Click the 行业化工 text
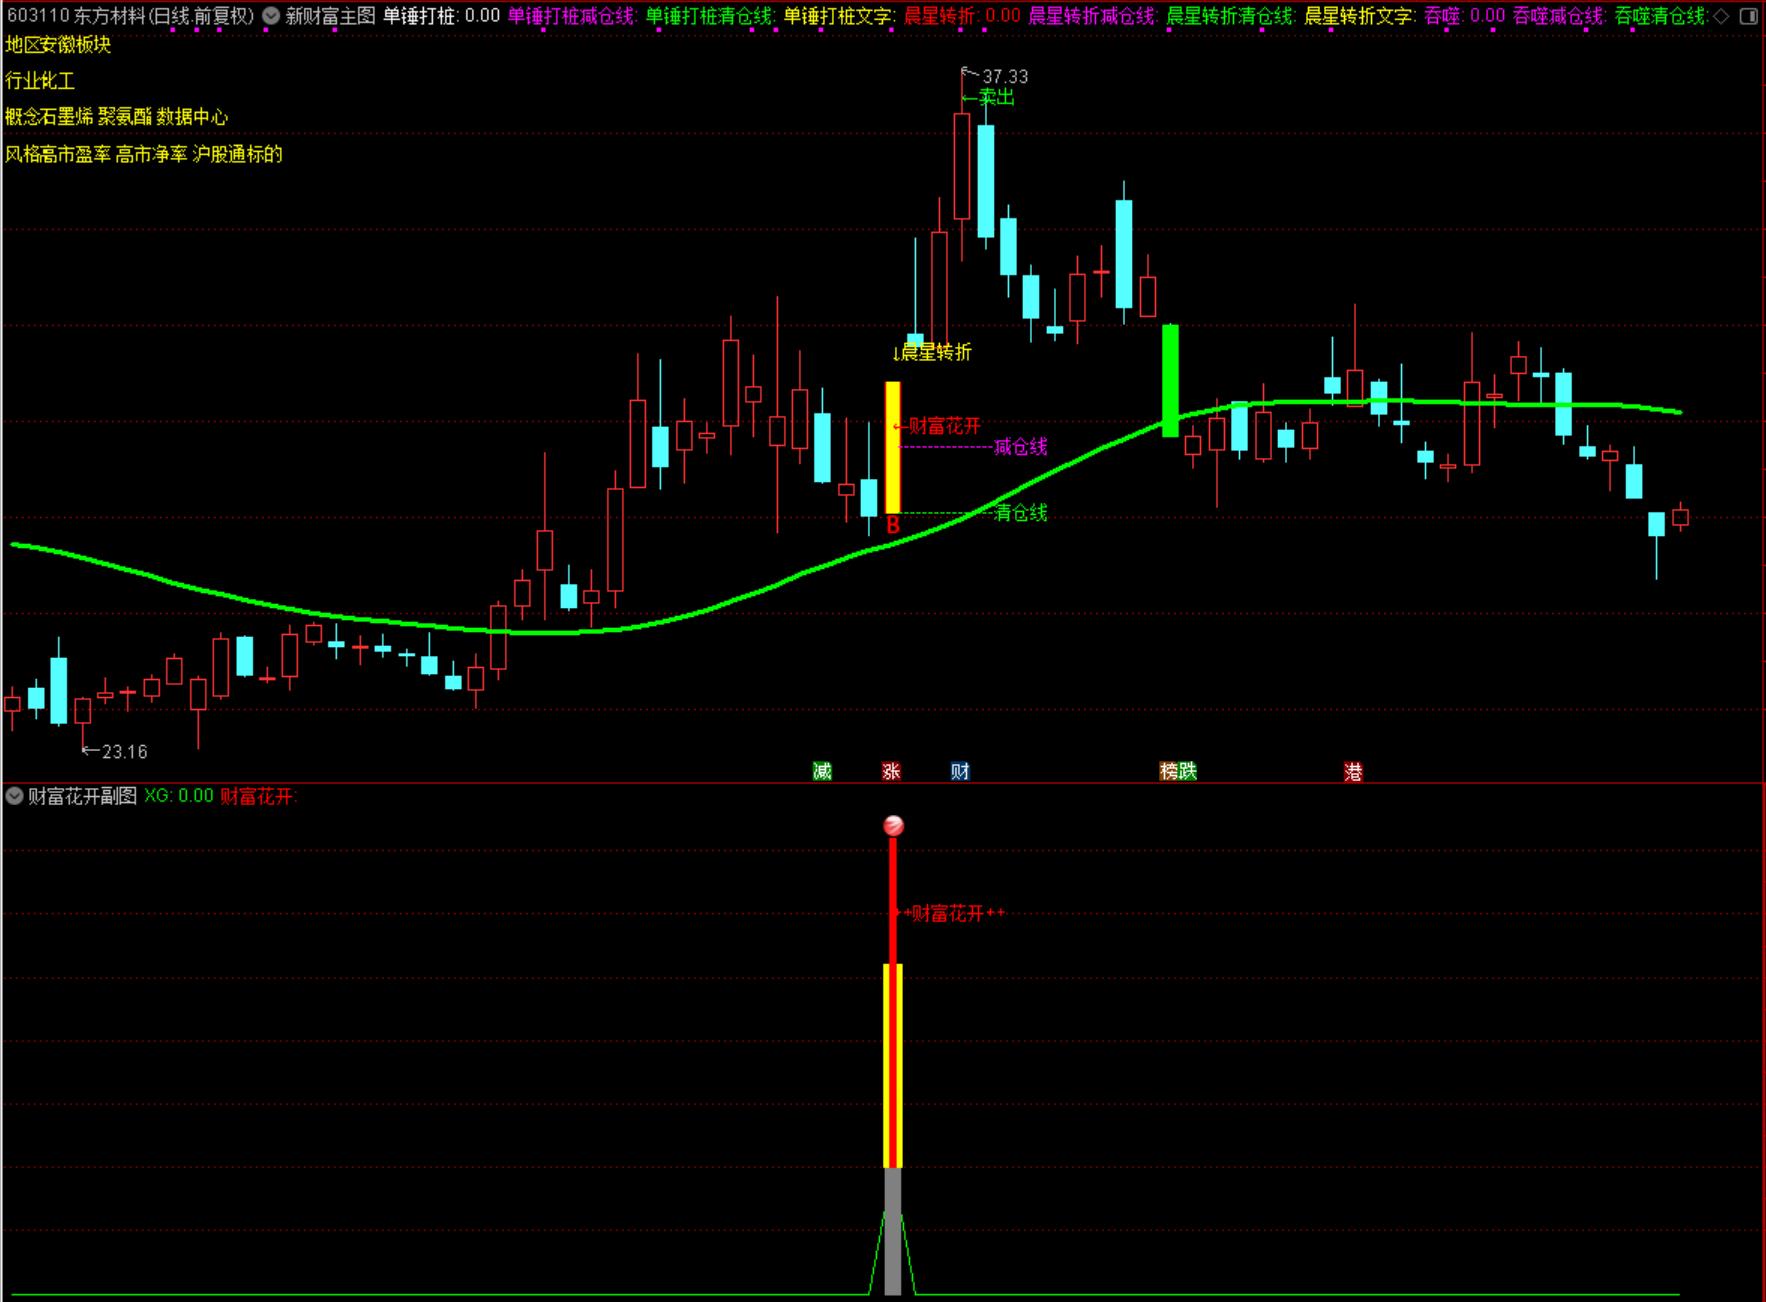Image resolution: width=1766 pixels, height=1302 pixels. click(x=40, y=81)
